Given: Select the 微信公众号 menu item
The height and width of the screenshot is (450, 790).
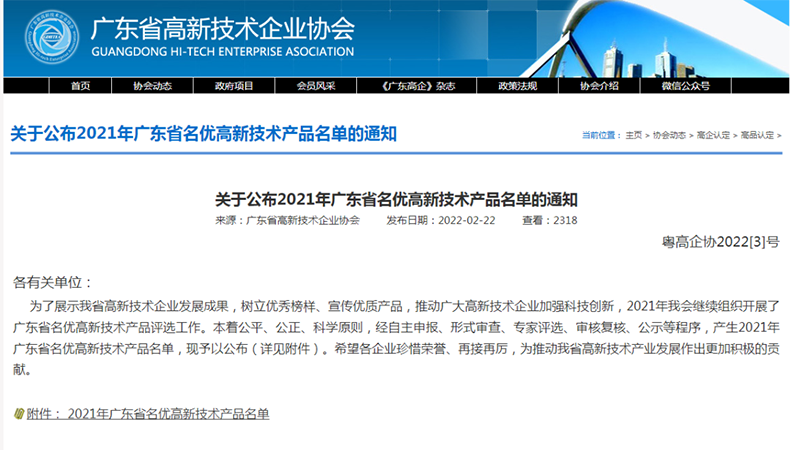Looking at the screenshot, I should (x=686, y=86).
